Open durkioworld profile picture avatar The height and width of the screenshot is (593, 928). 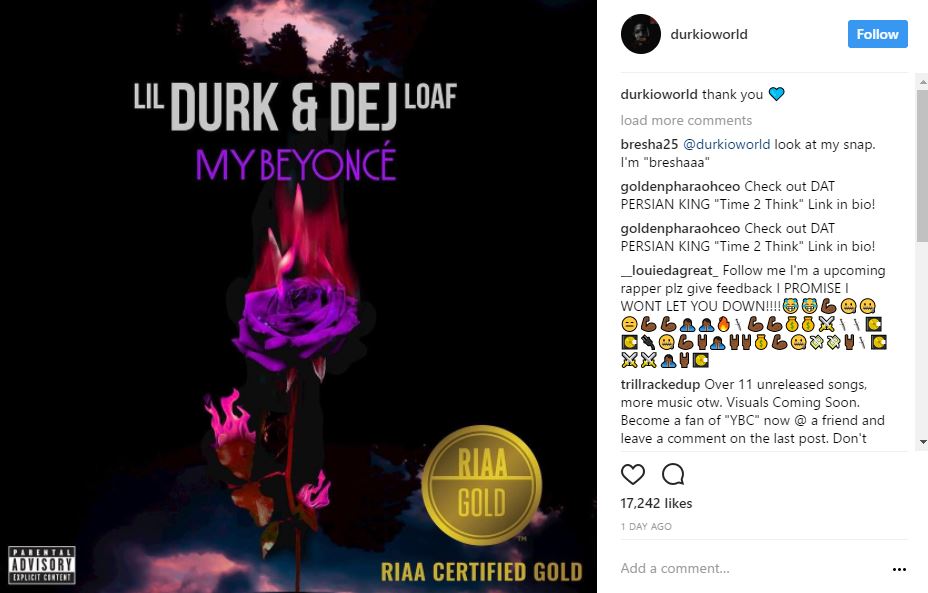tap(640, 34)
